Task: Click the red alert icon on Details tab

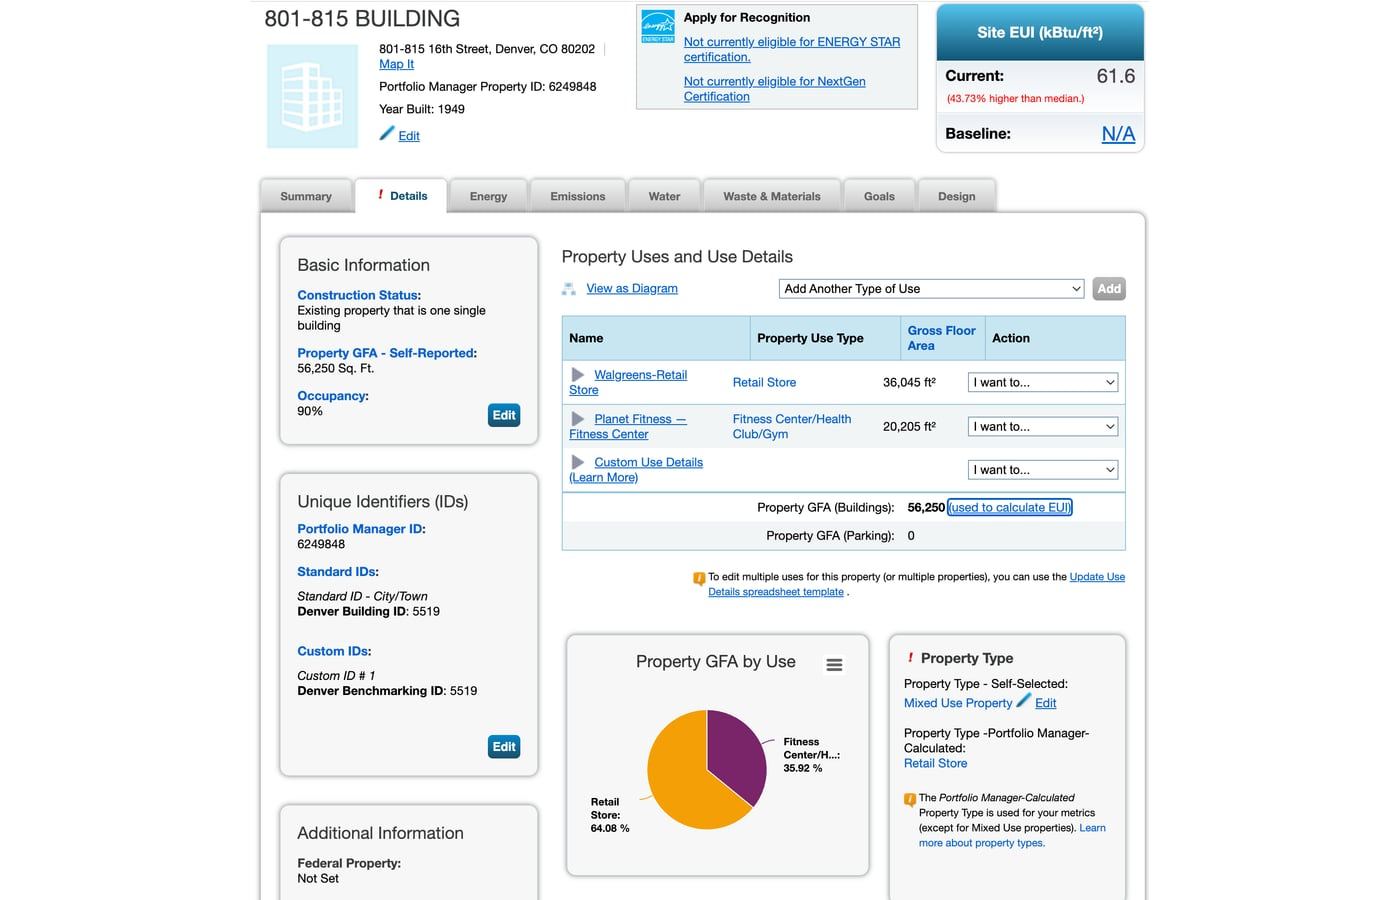Action: point(380,195)
